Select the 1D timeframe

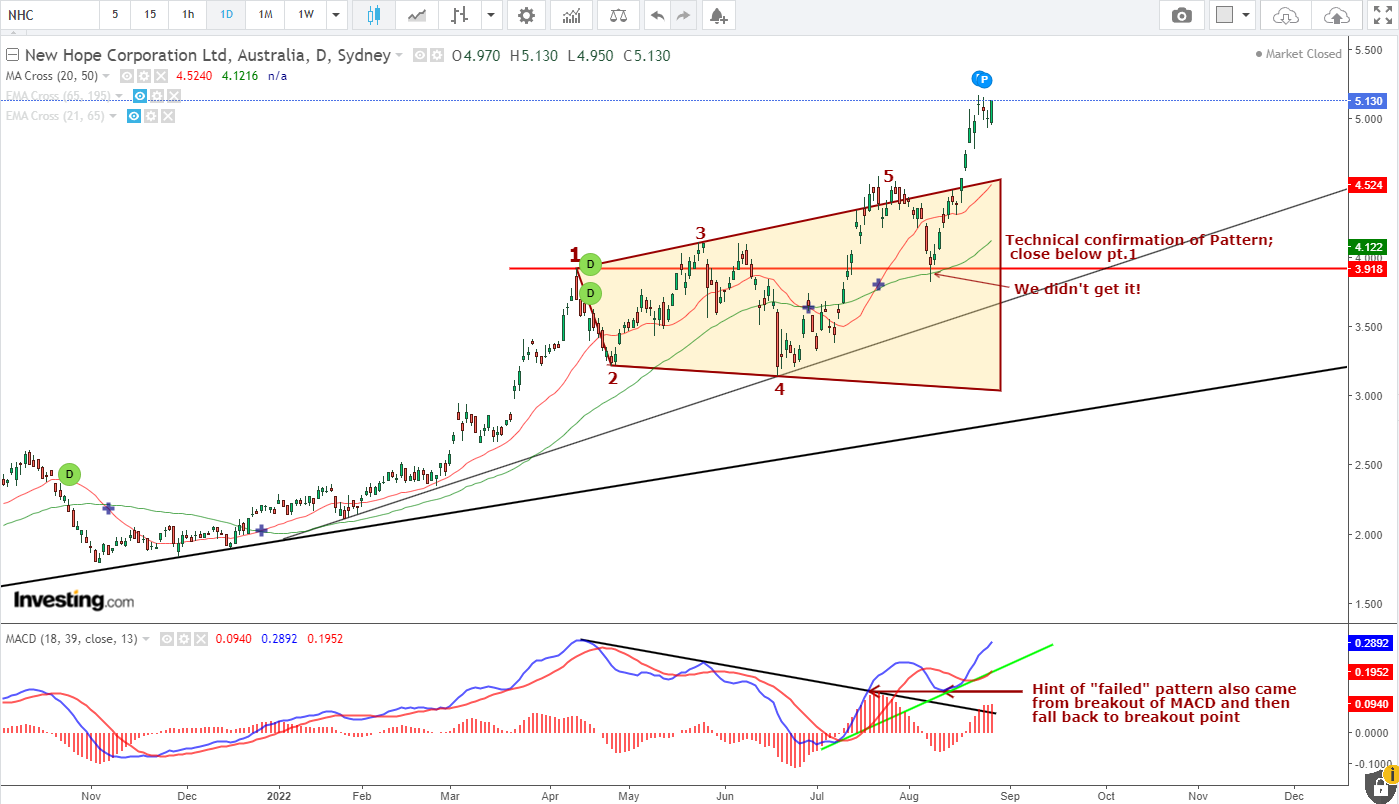226,15
